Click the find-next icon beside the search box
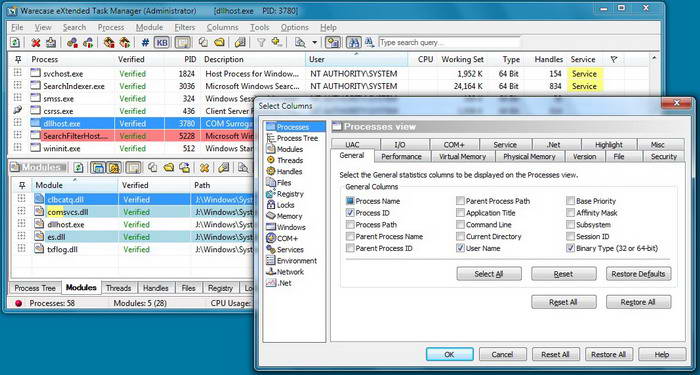Screen dimensions: 700x375 click(369, 42)
